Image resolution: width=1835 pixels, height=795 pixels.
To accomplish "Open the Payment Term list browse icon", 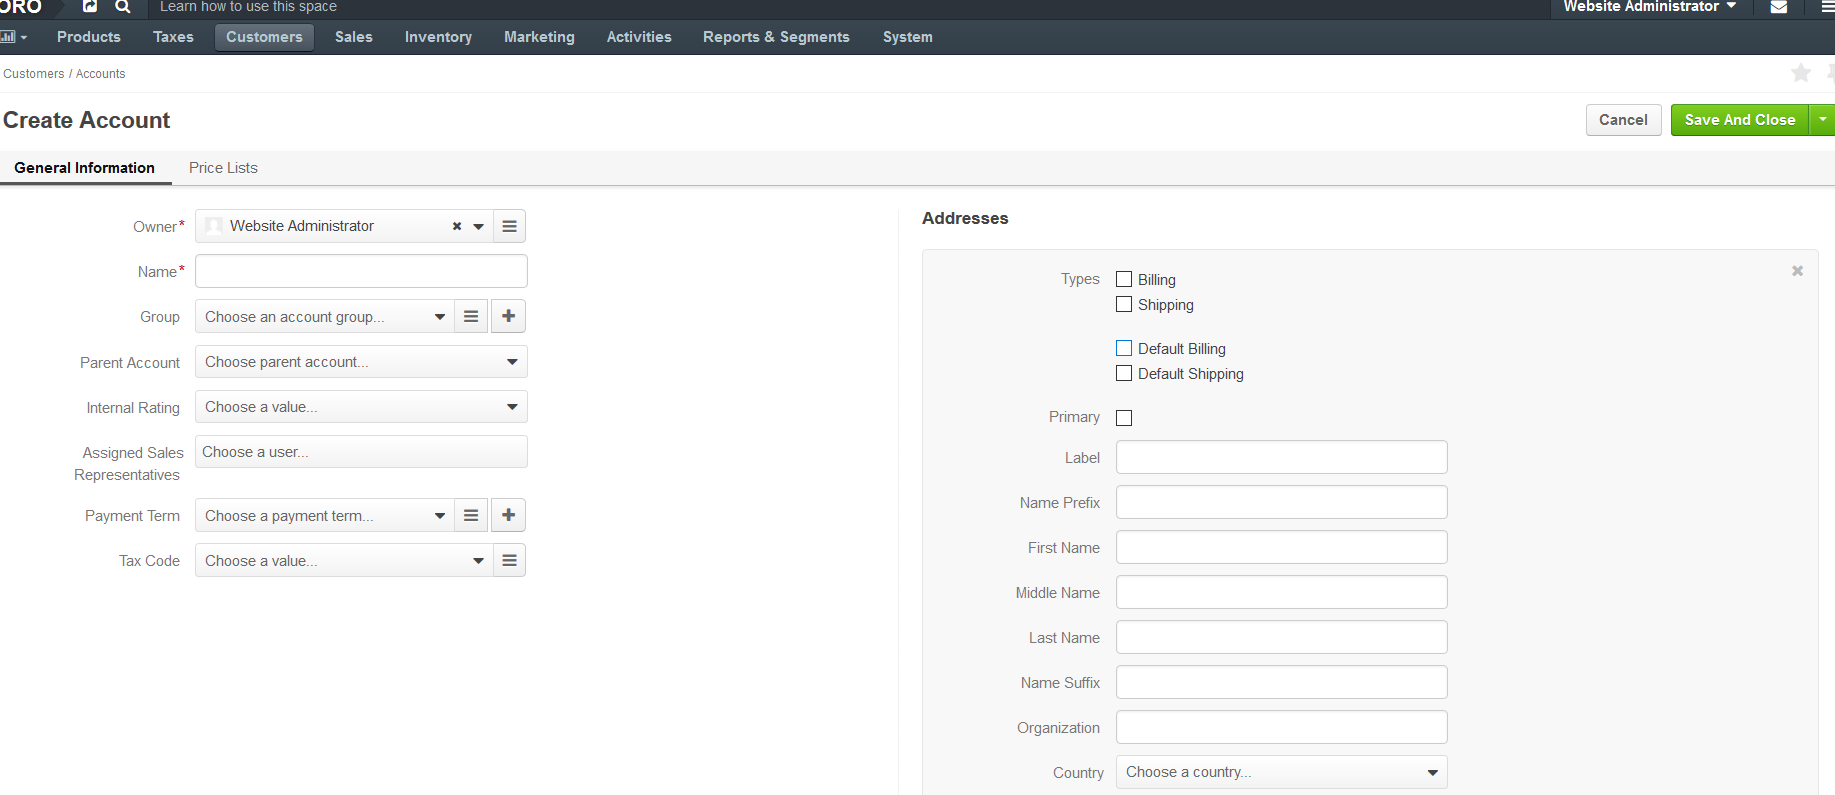I will pyautogui.click(x=471, y=515).
